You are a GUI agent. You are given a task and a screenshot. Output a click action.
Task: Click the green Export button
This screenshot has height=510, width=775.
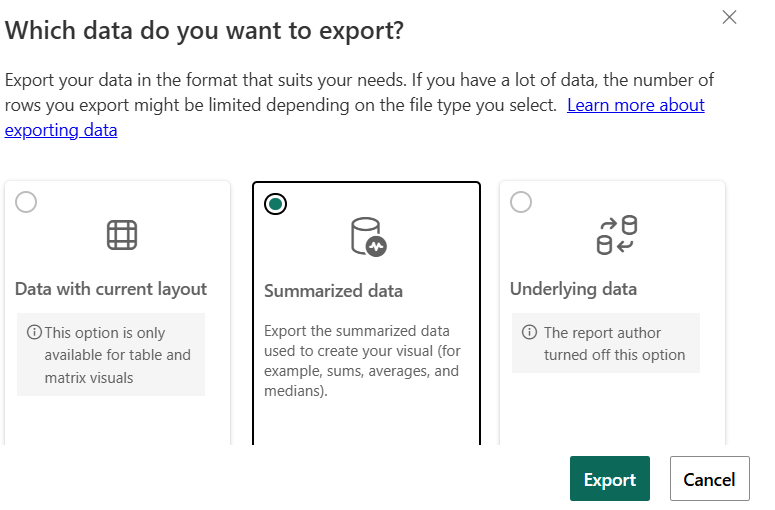pyautogui.click(x=609, y=479)
